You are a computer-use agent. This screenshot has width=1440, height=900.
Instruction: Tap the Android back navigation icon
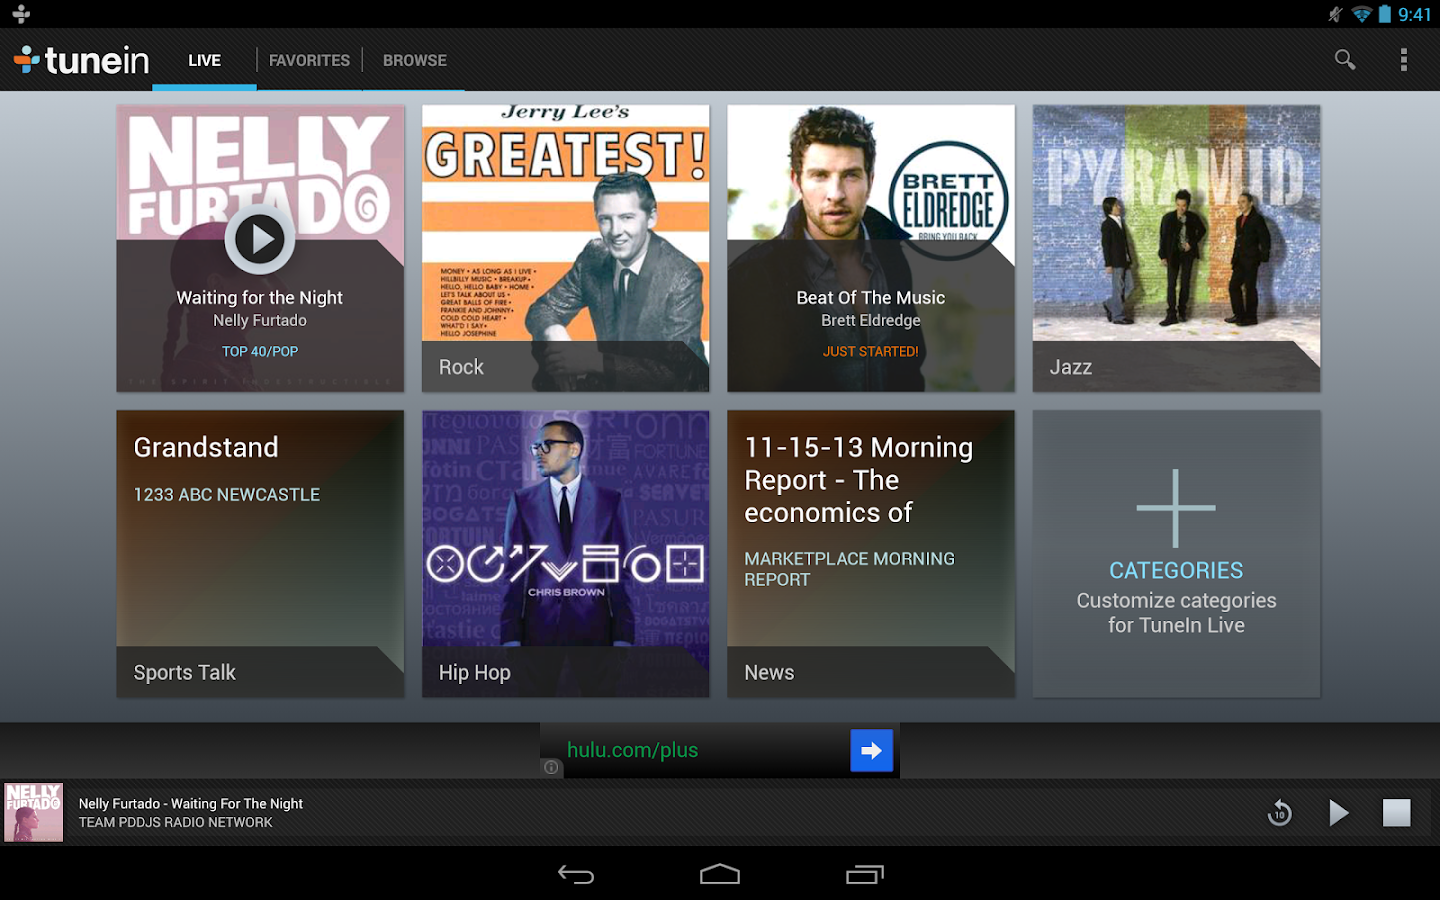point(575,873)
